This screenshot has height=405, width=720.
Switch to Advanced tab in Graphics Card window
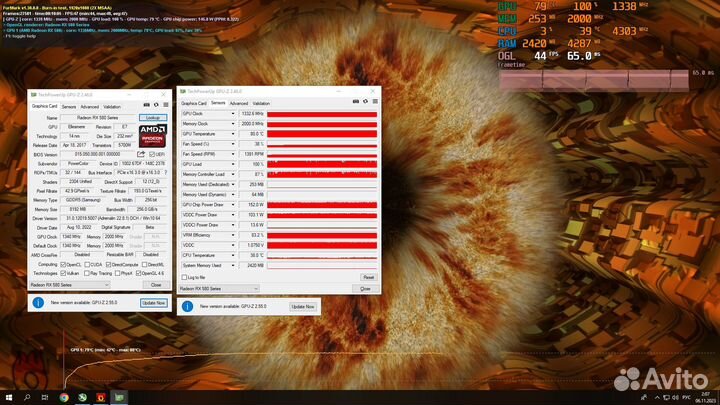coord(90,107)
